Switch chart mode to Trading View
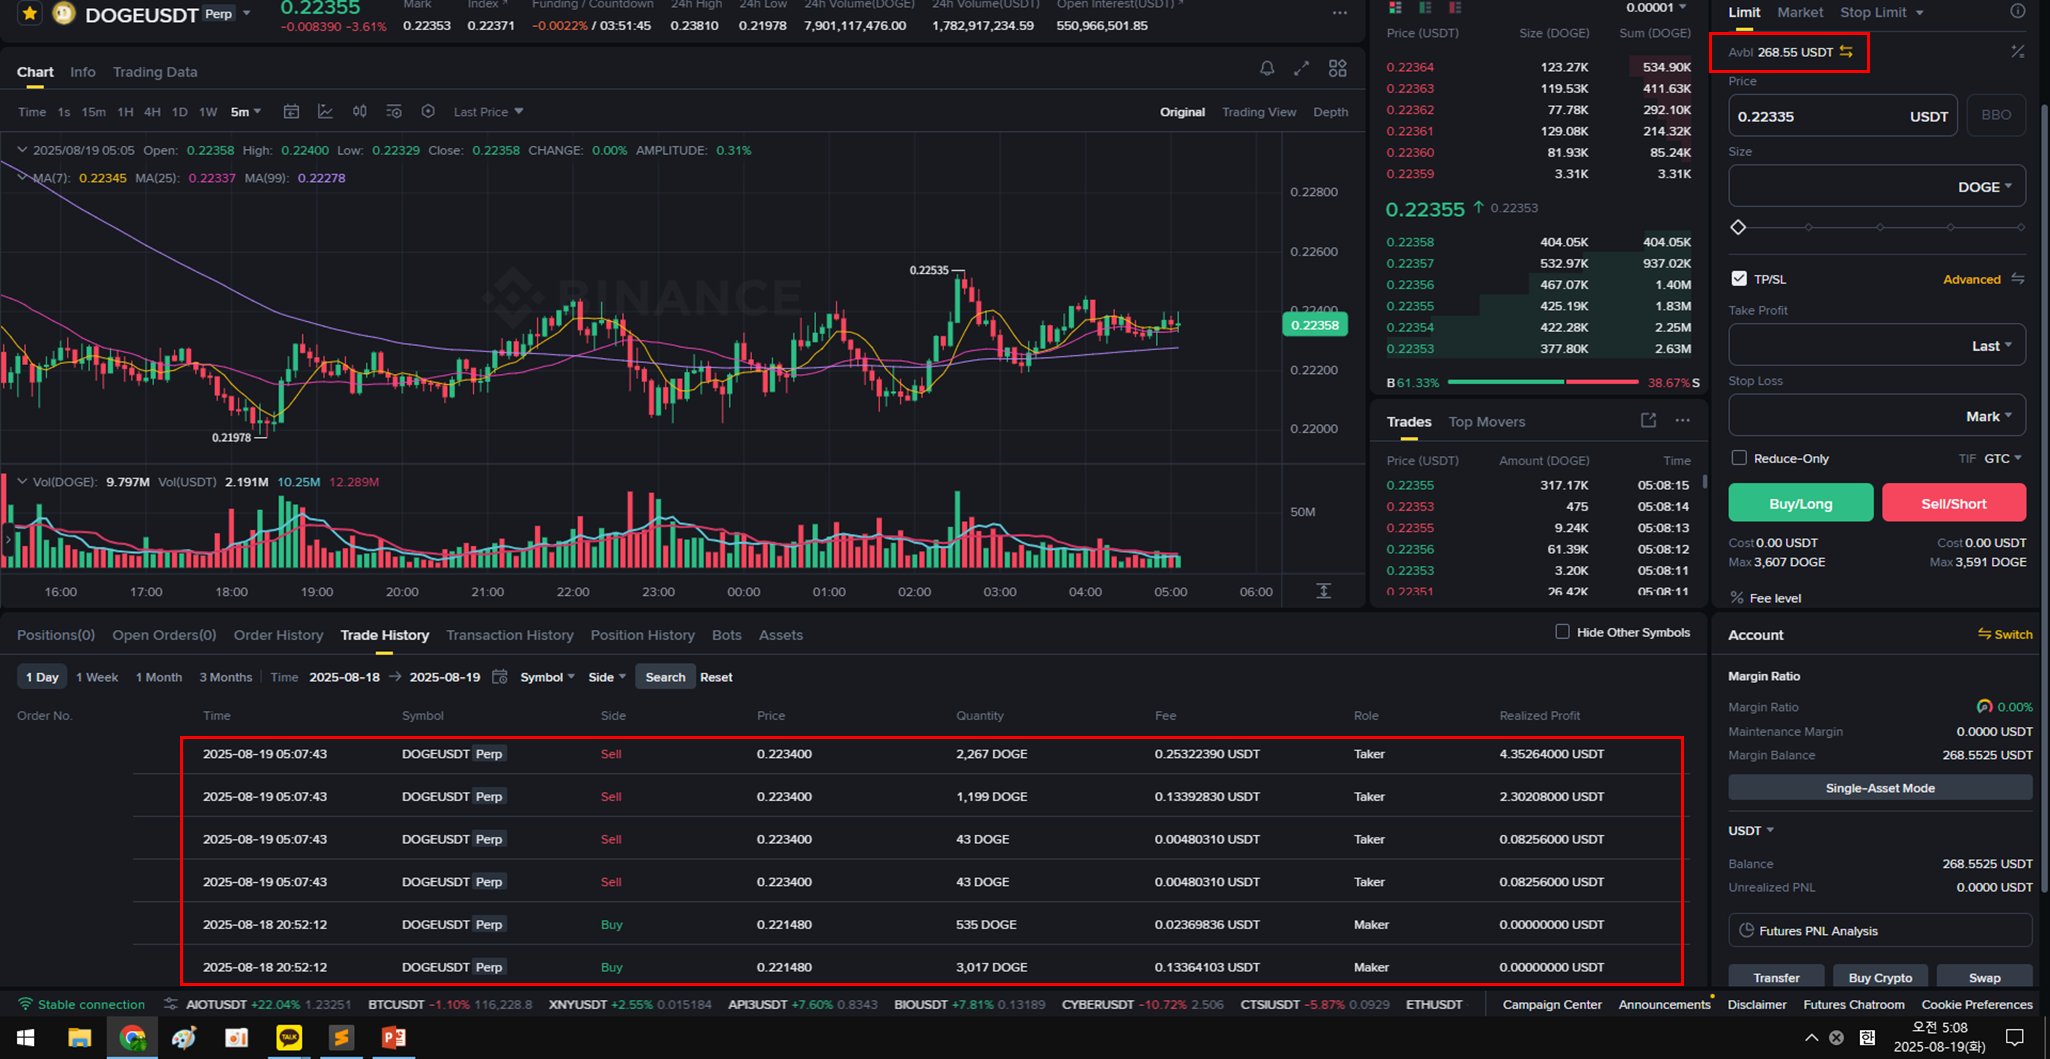Image resolution: width=2050 pixels, height=1059 pixels. (x=1259, y=112)
